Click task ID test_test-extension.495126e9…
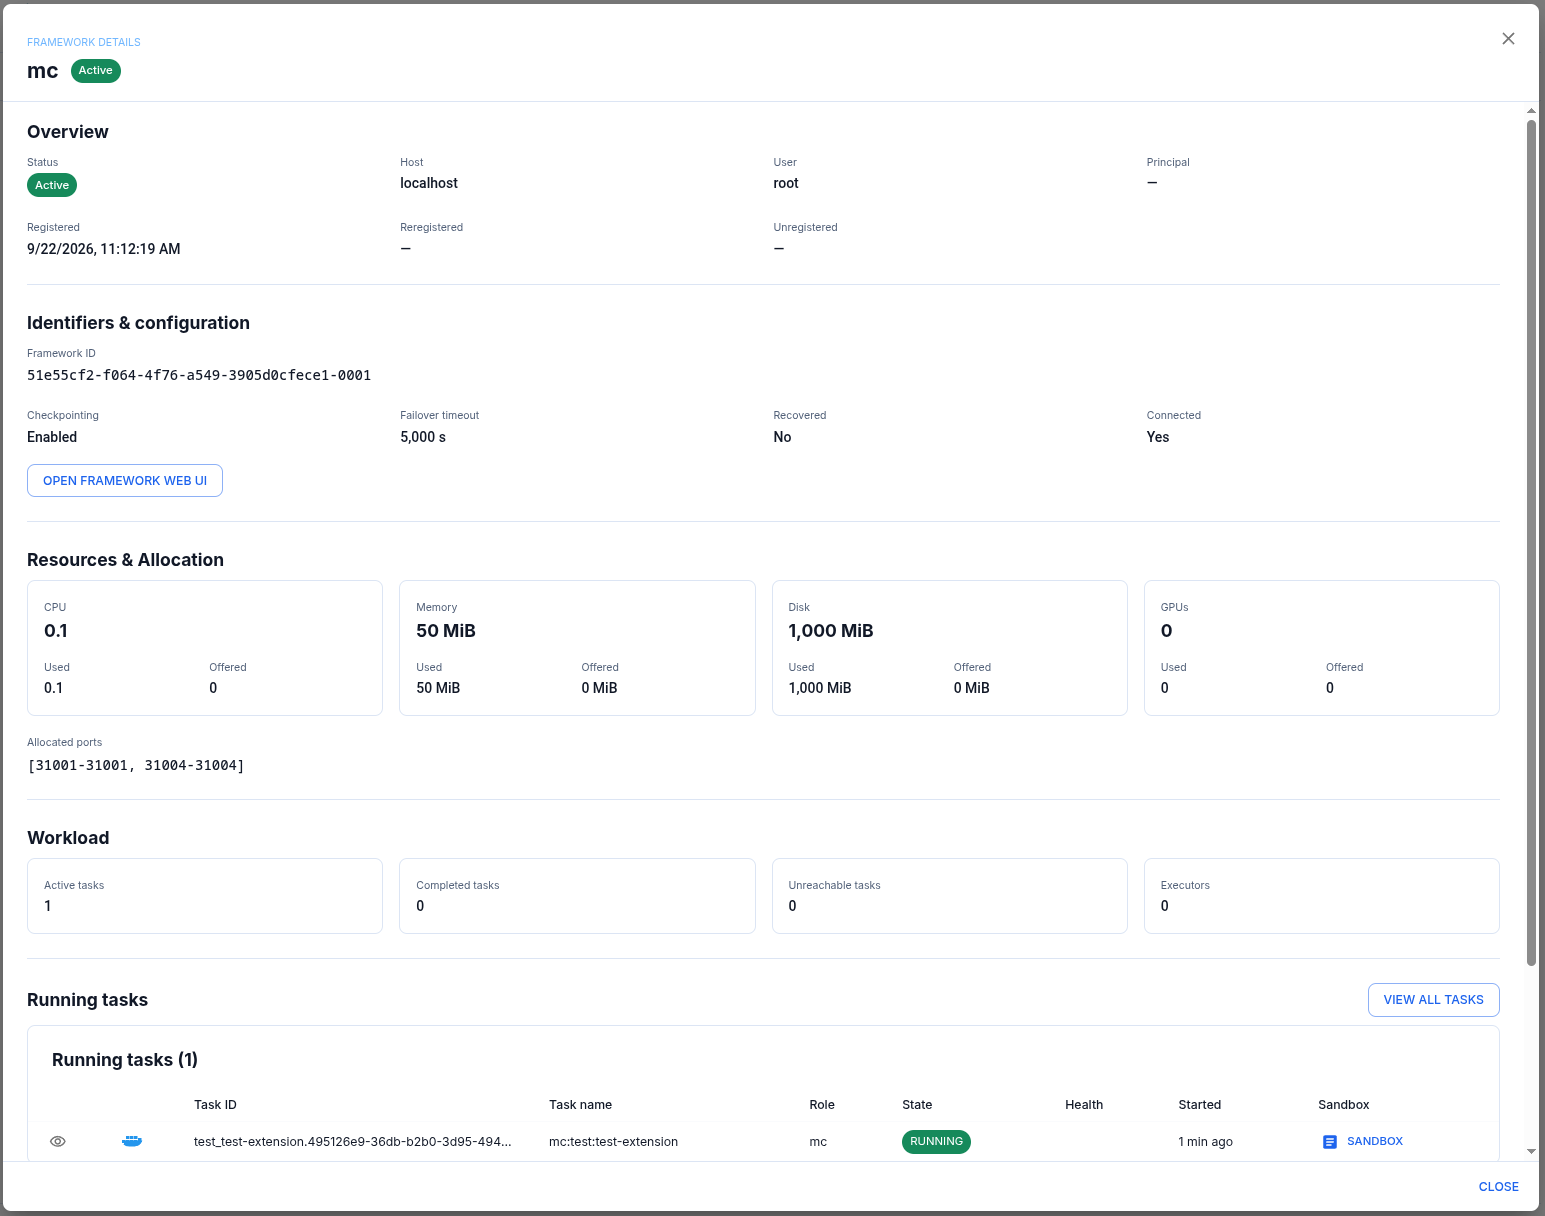Image resolution: width=1545 pixels, height=1216 pixels. 352,1142
